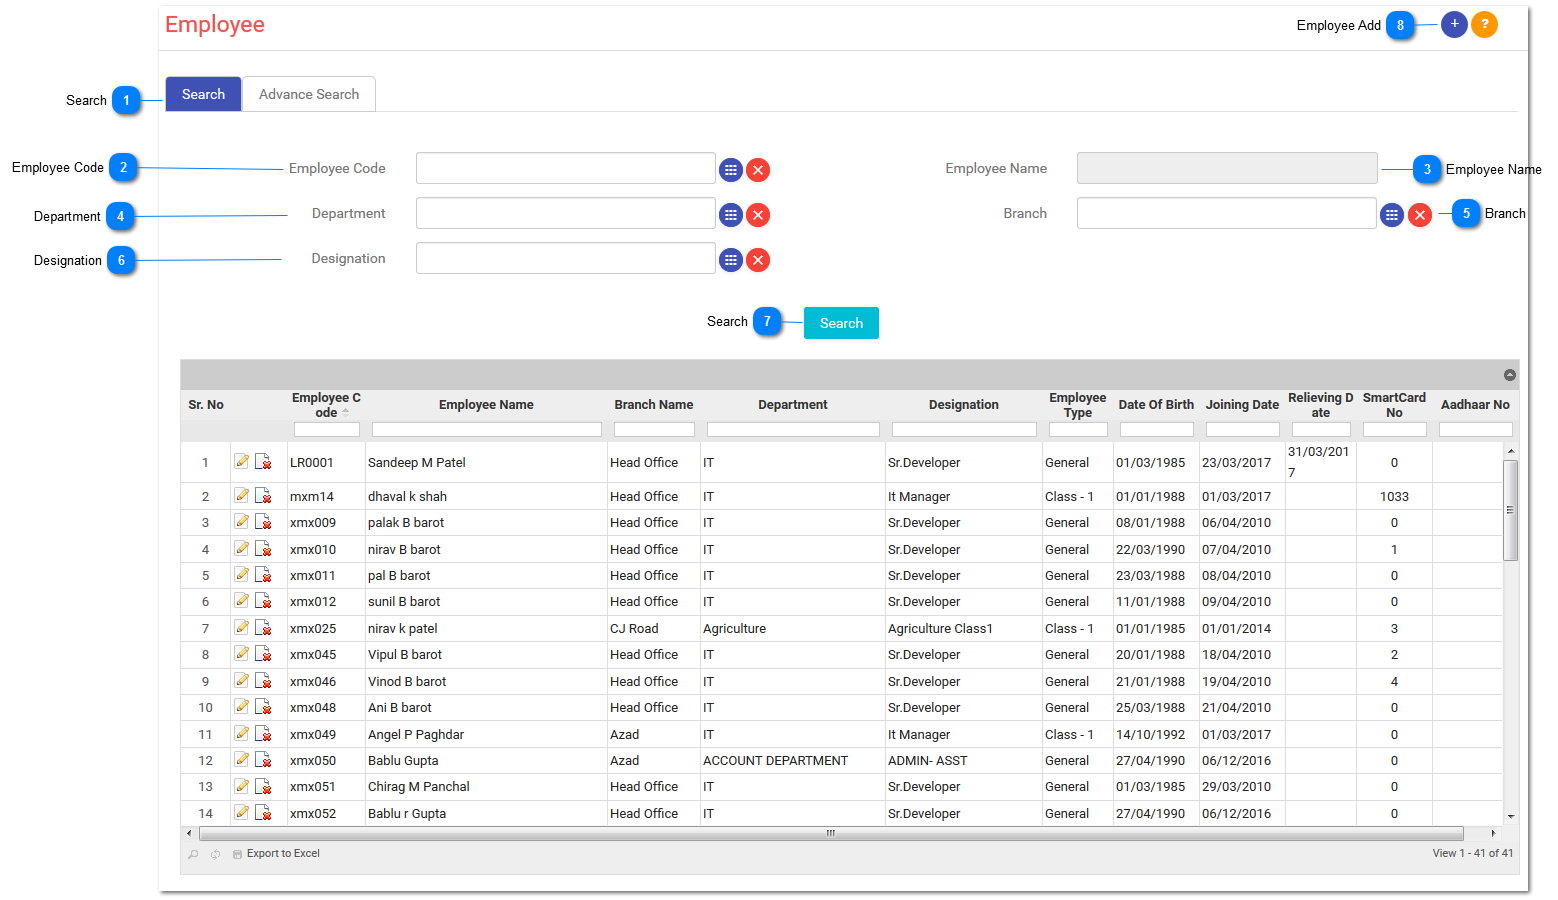1558x900 pixels.
Task: Collapse the employee grid using the header arrow
Action: [1510, 375]
